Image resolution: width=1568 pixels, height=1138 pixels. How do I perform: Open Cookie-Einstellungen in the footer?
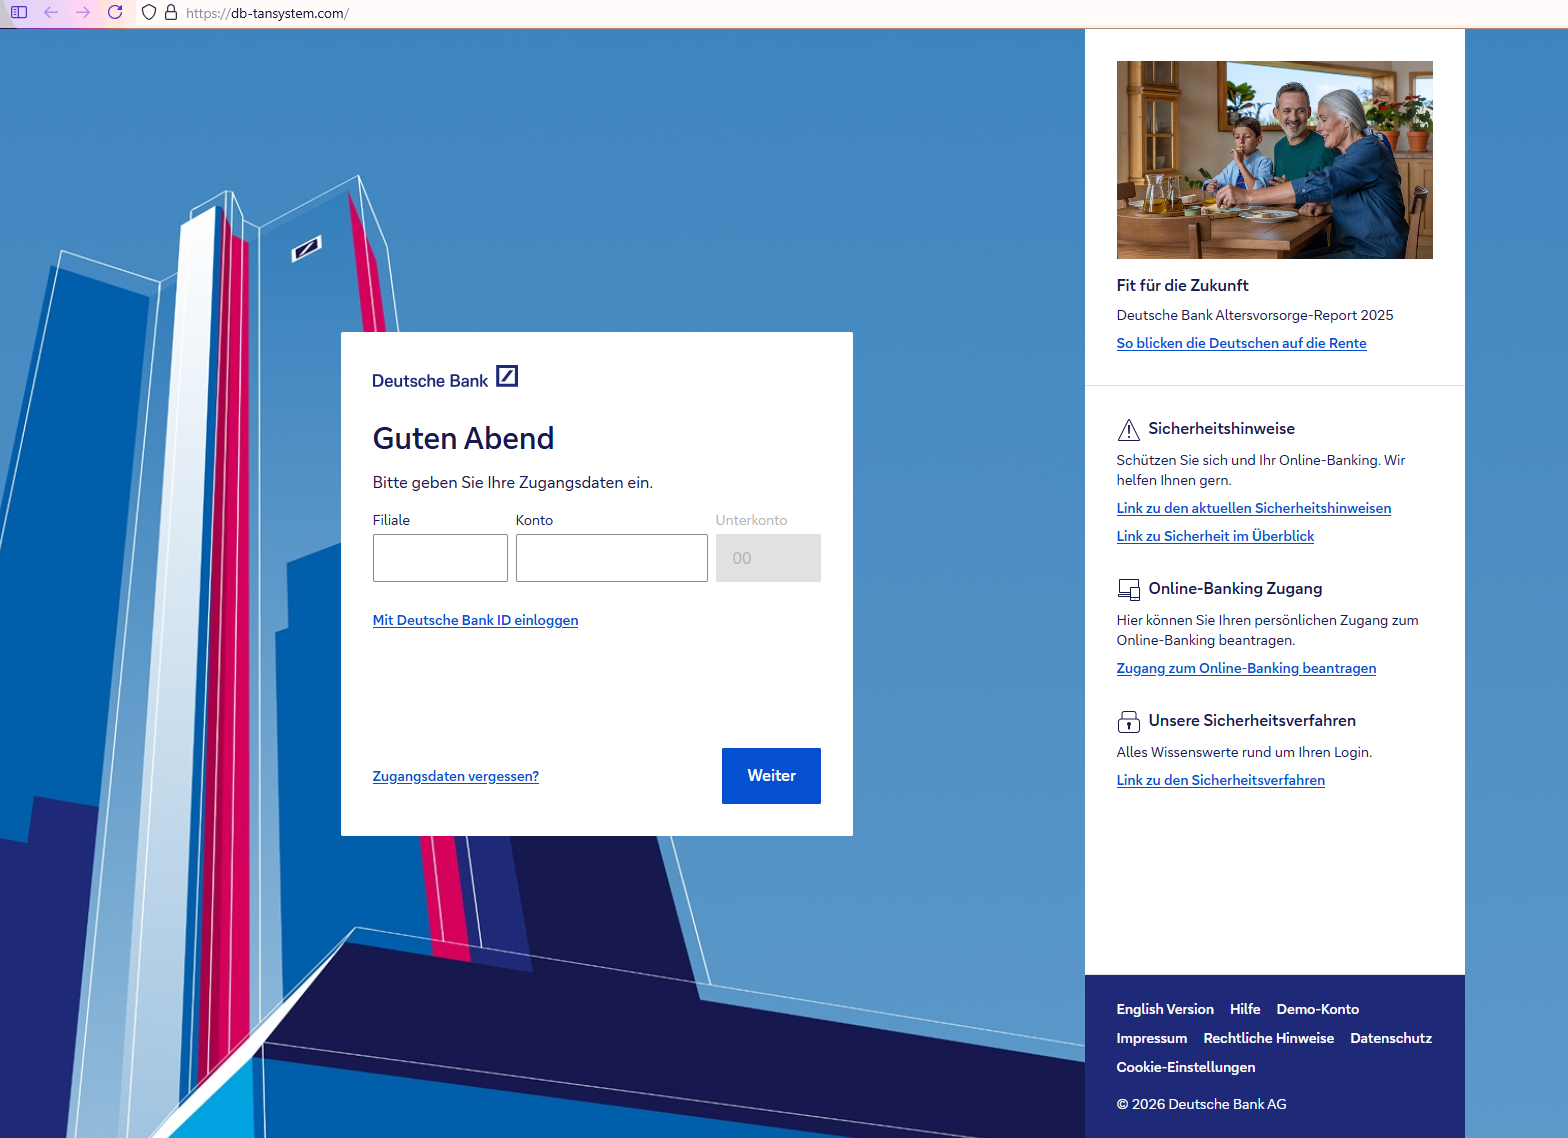click(x=1185, y=1067)
